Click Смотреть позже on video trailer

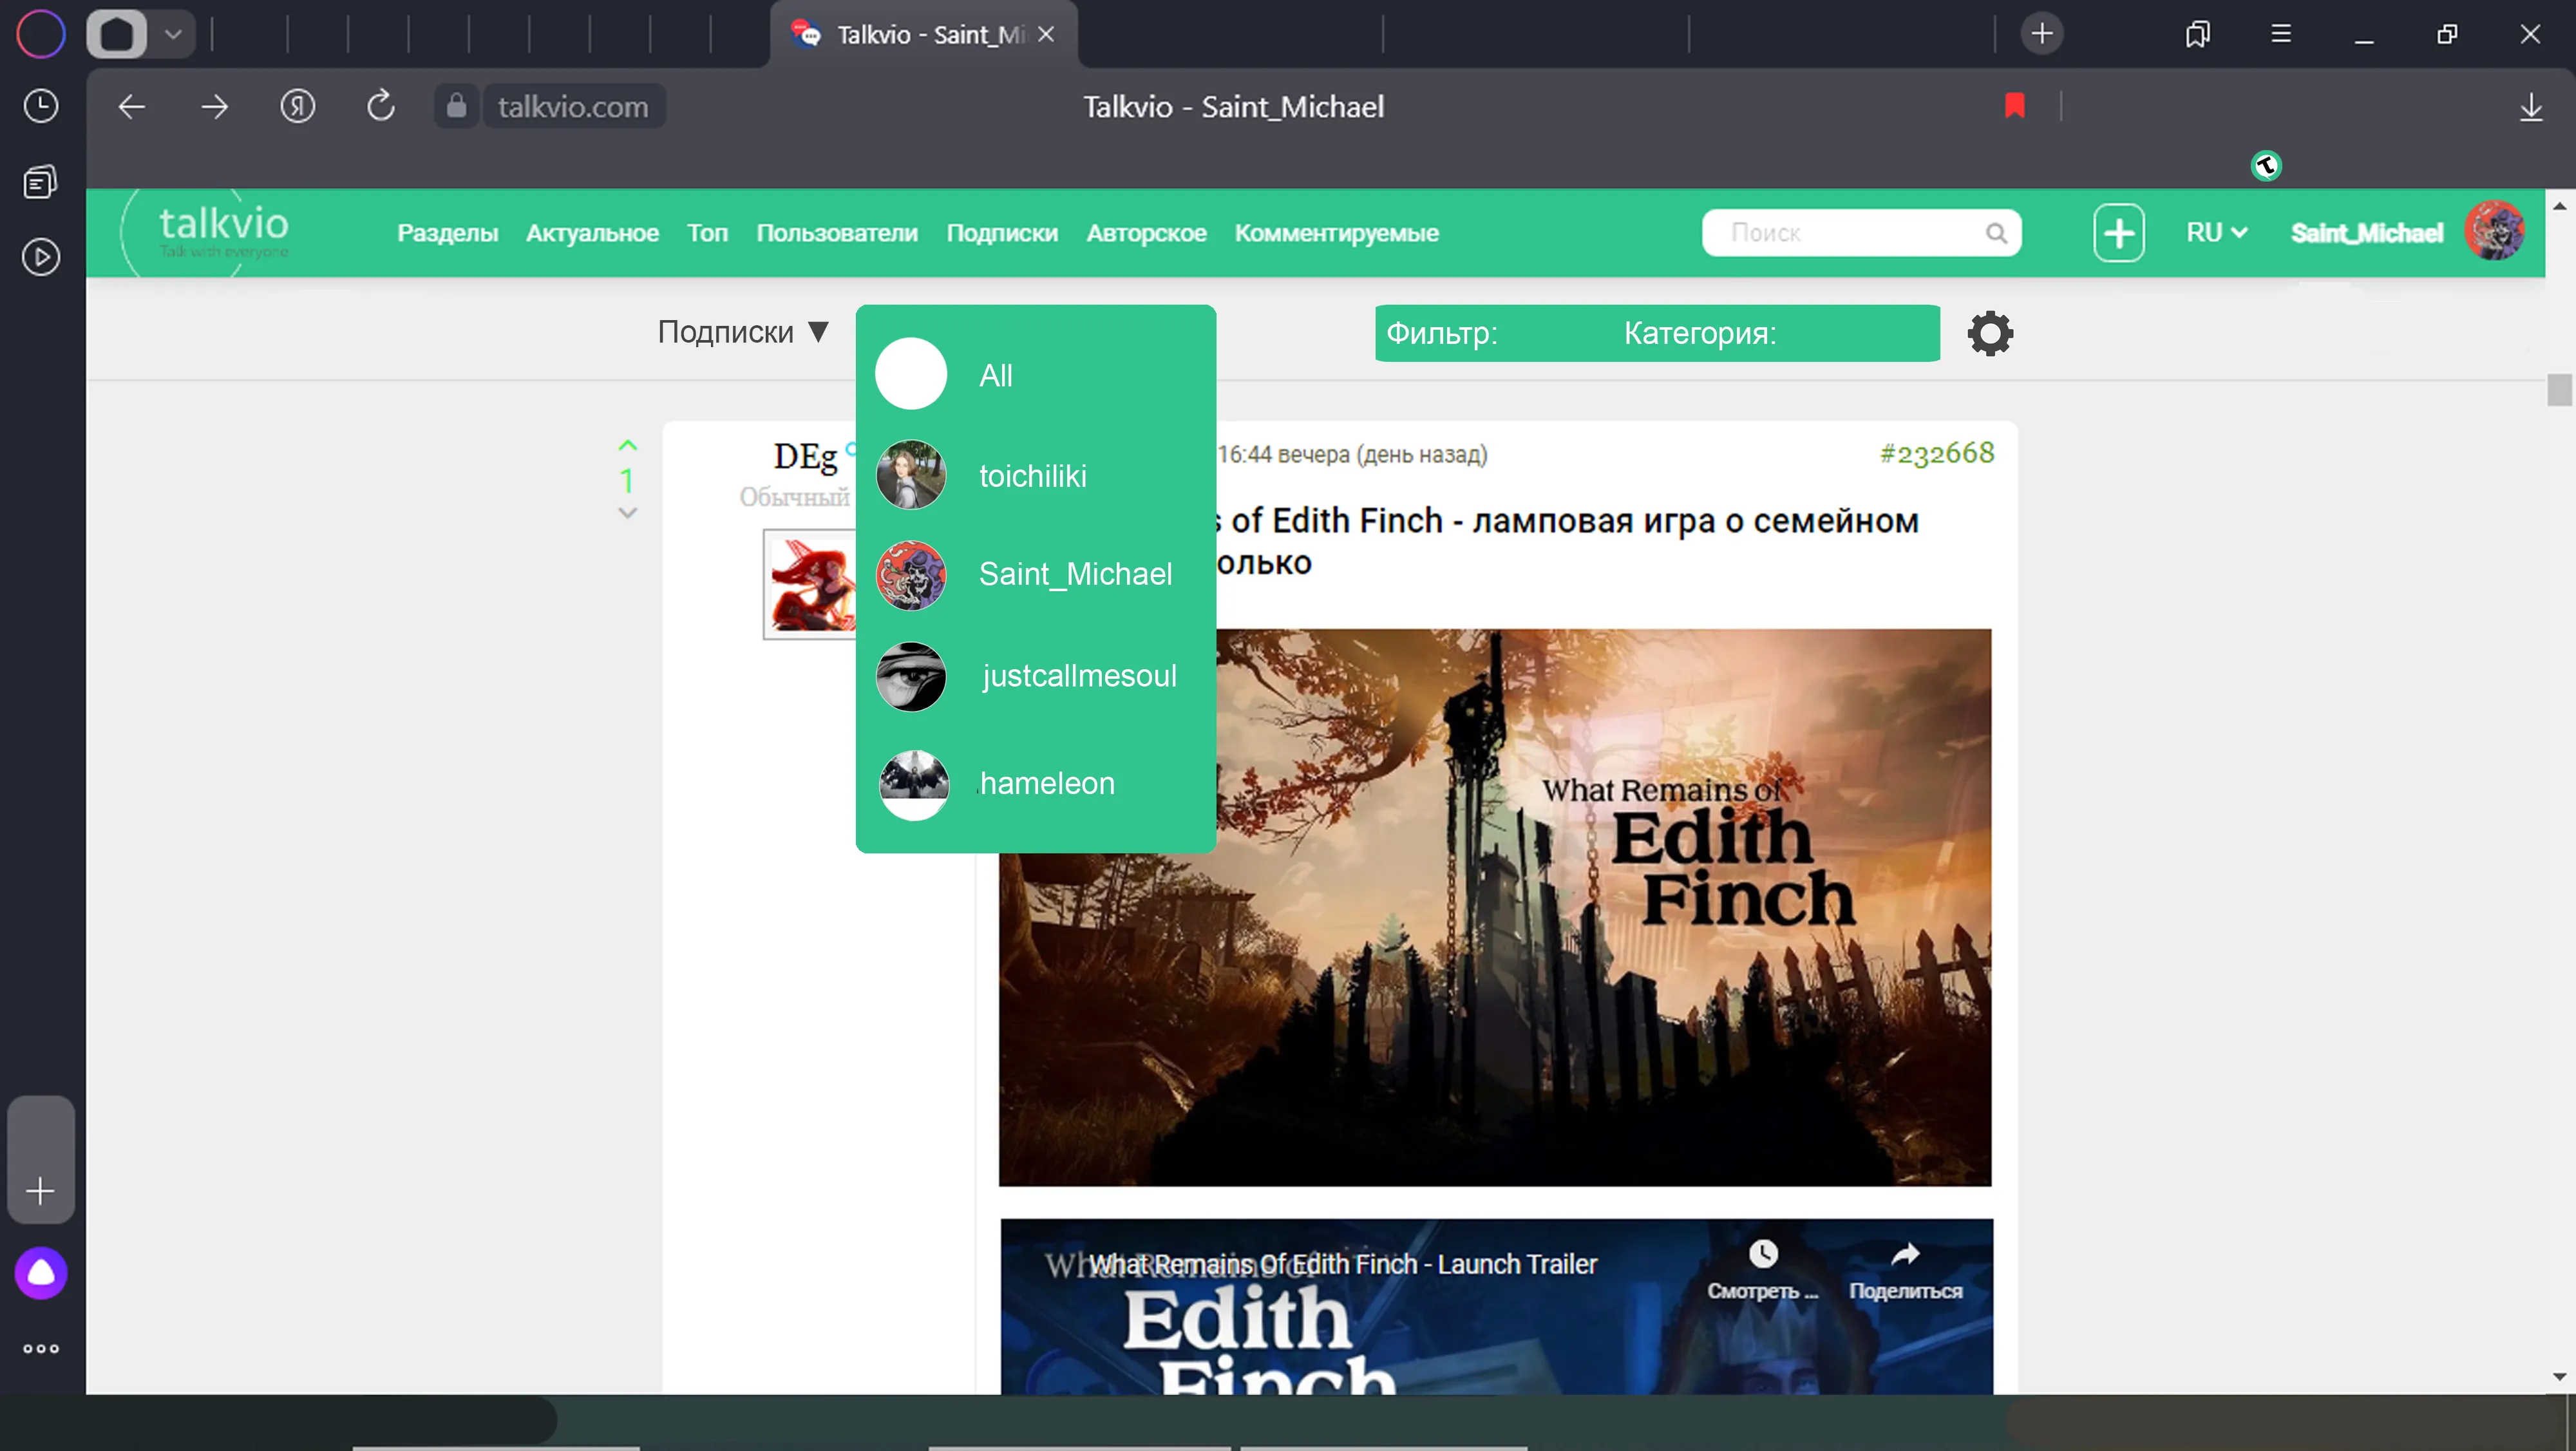coord(1763,1270)
